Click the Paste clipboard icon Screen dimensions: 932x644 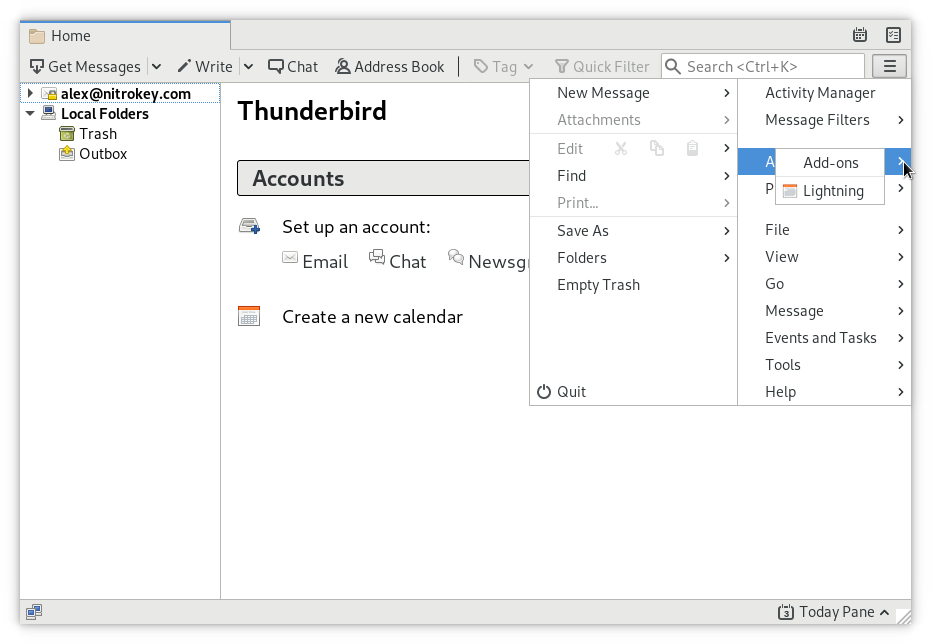[692, 148]
